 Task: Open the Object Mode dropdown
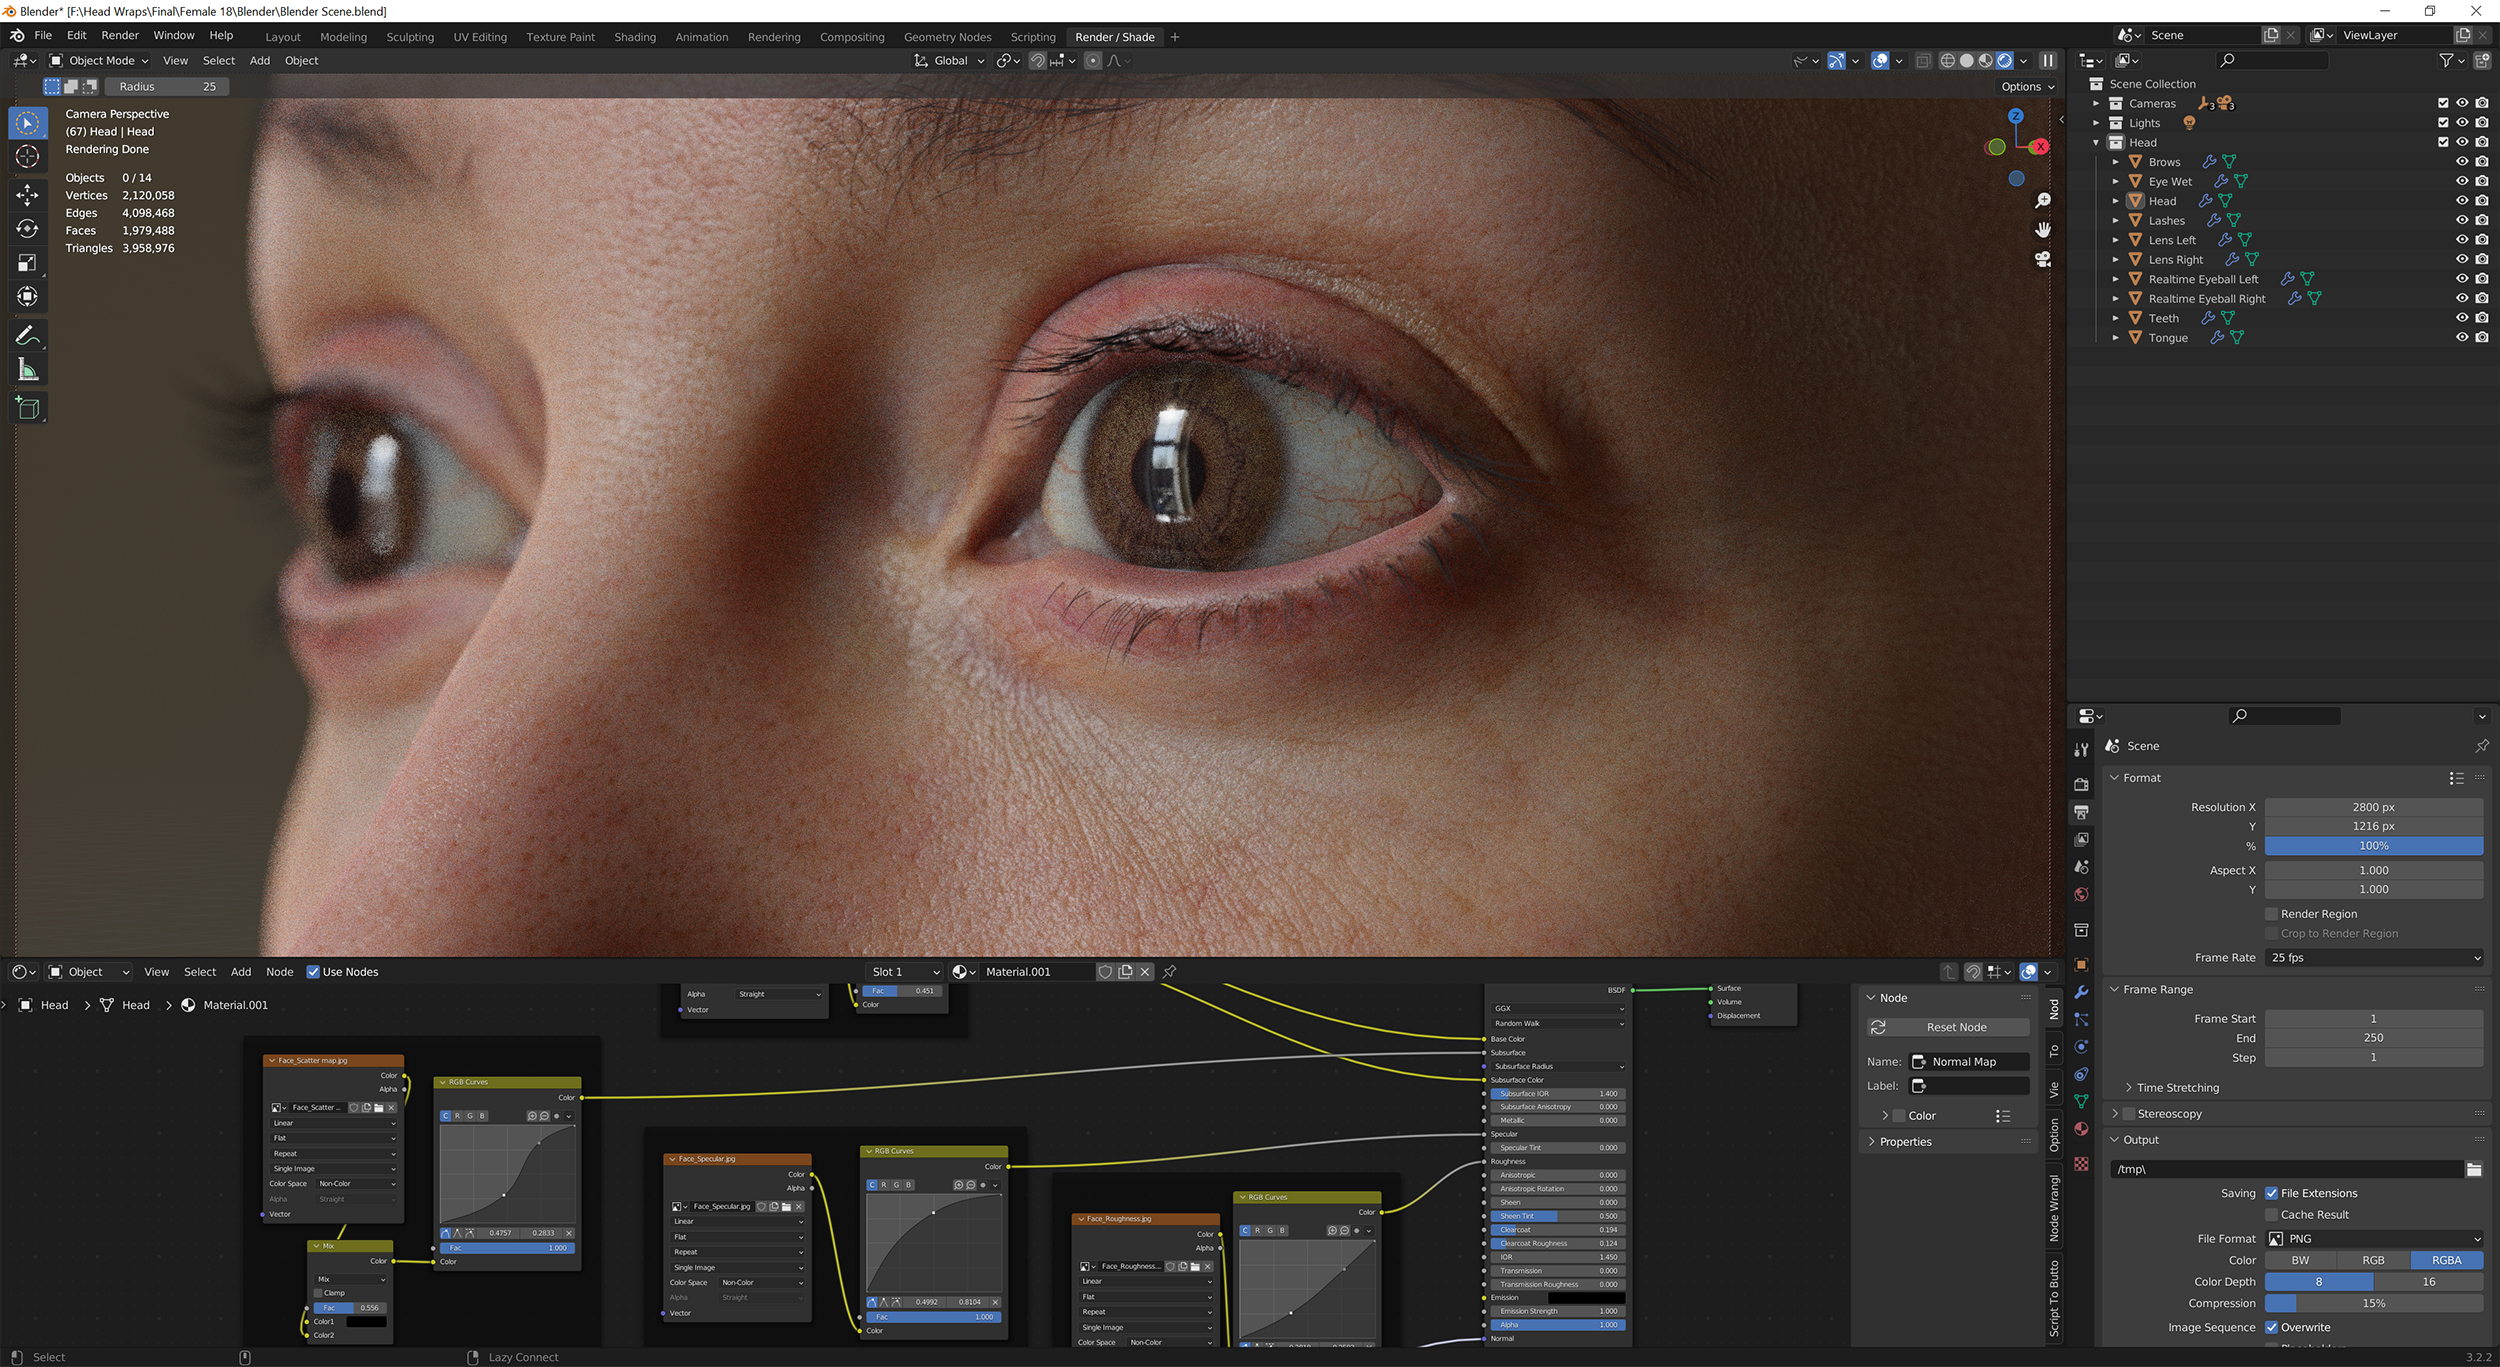(x=100, y=60)
